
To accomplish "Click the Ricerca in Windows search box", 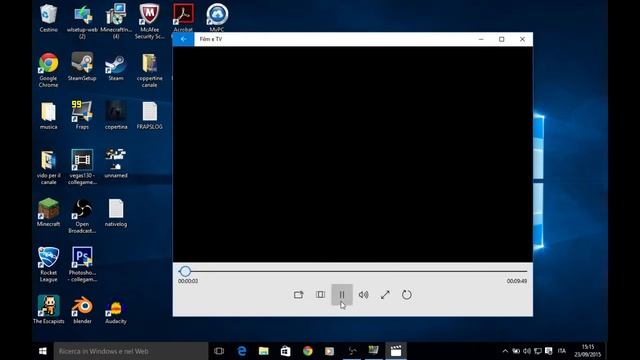I will (x=131, y=351).
